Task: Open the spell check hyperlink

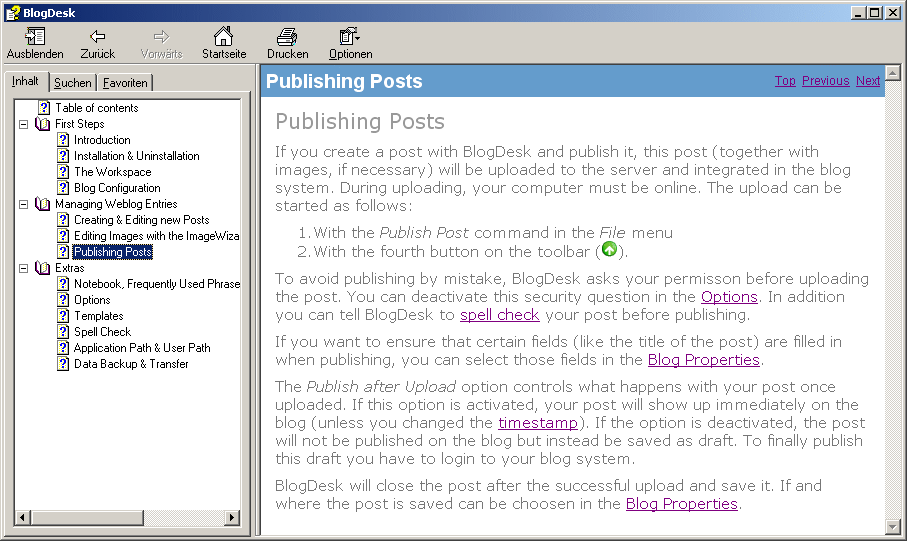Action: tap(499, 315)
